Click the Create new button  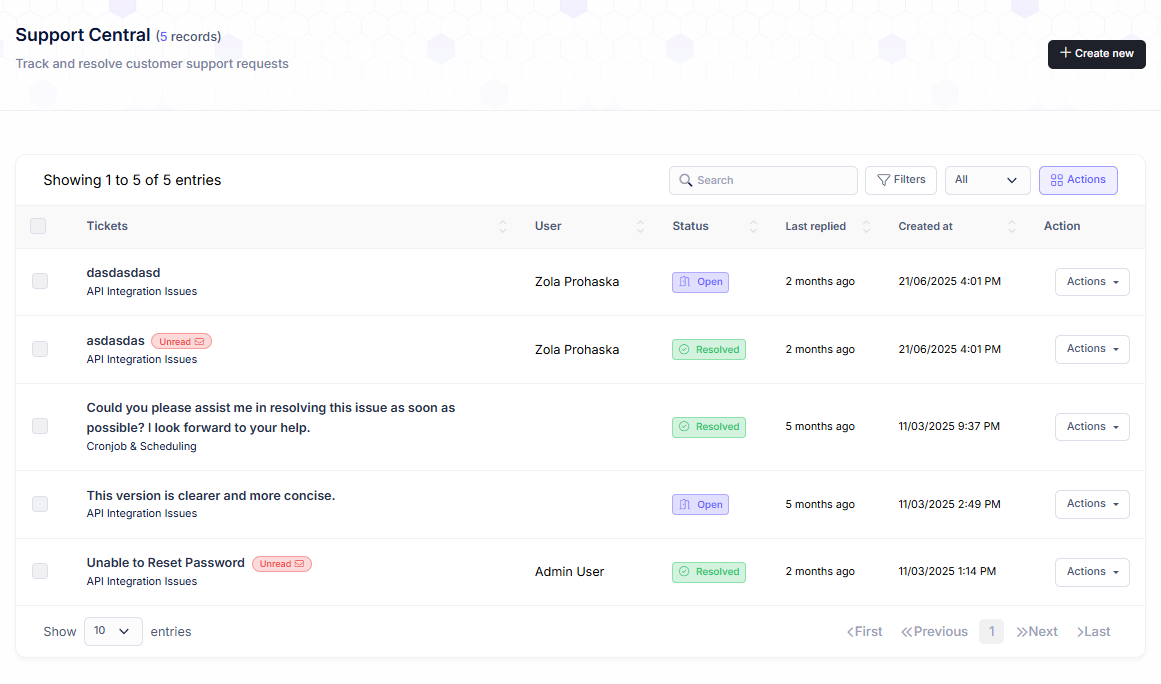pos(1096,54)
